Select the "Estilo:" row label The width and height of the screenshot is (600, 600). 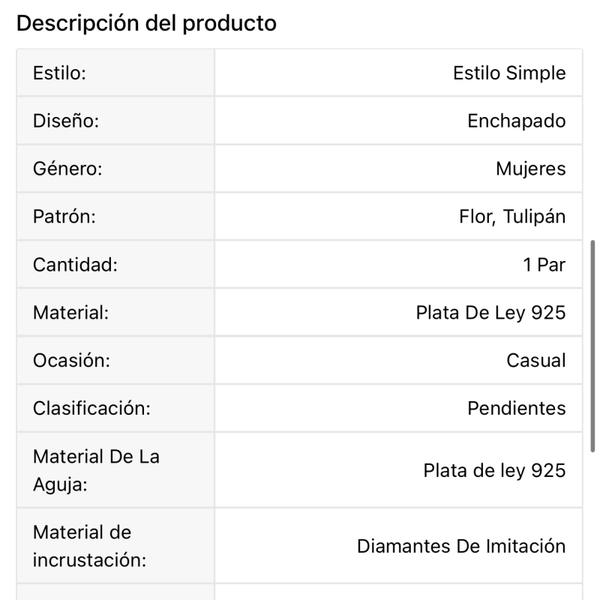pos(60,73)
